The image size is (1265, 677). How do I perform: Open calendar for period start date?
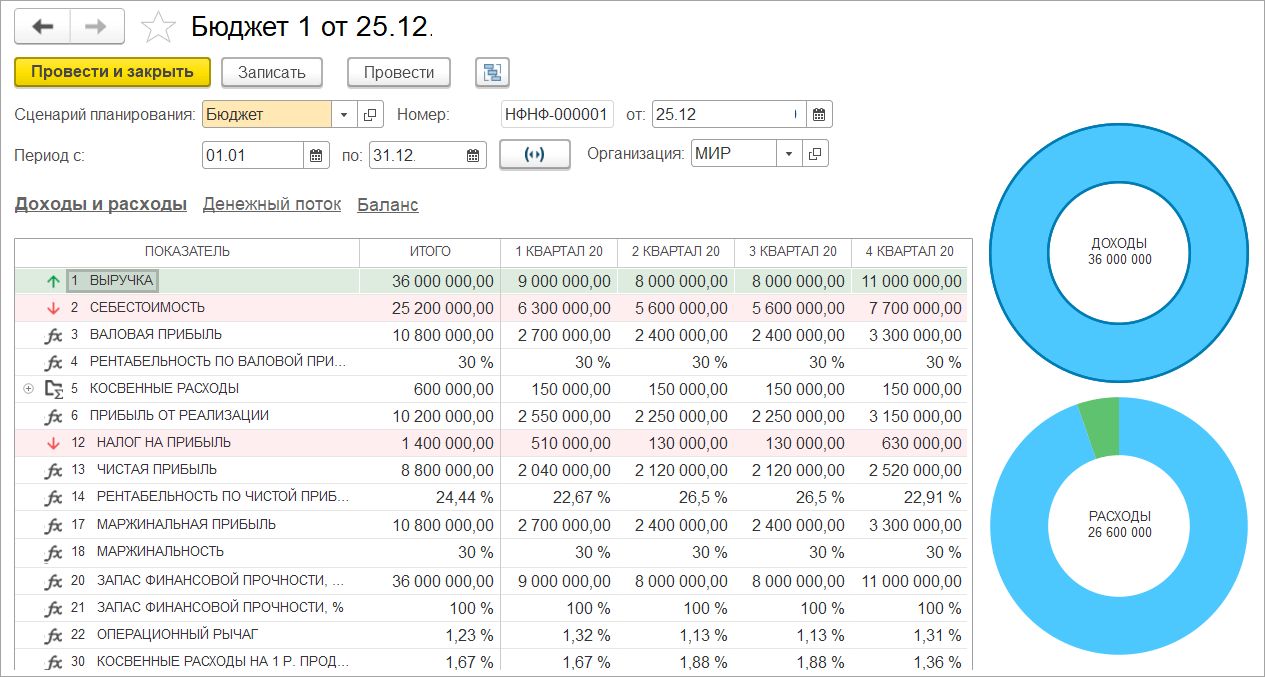(x=316, y=155)
